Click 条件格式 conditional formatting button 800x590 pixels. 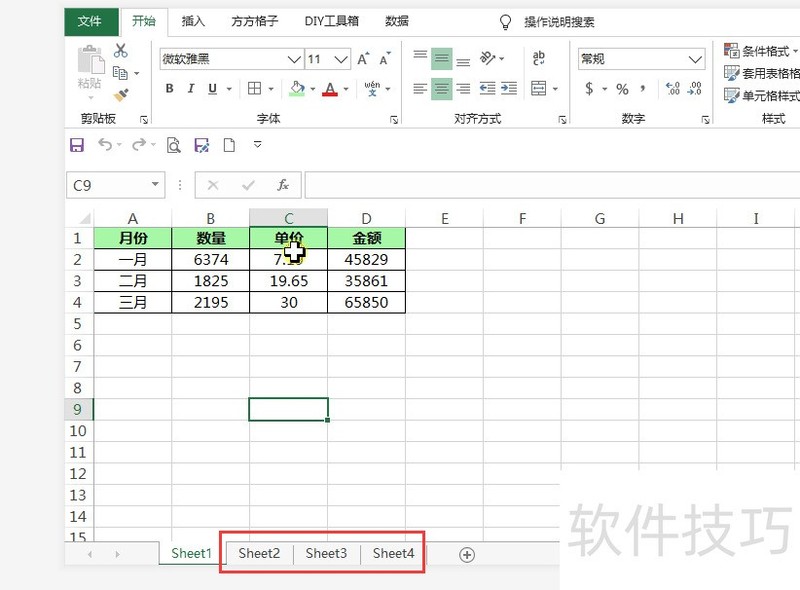[761, 51]
